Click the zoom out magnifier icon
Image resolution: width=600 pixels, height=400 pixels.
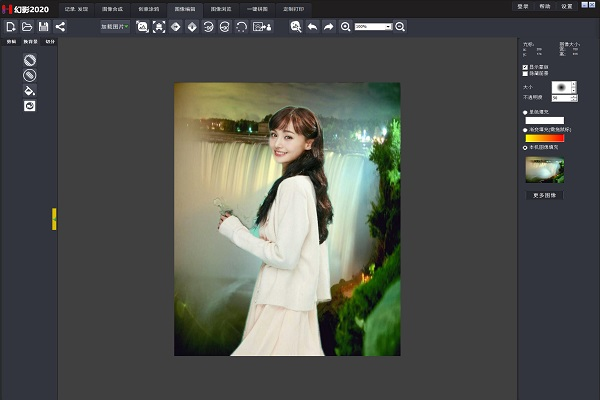(400, 26)
